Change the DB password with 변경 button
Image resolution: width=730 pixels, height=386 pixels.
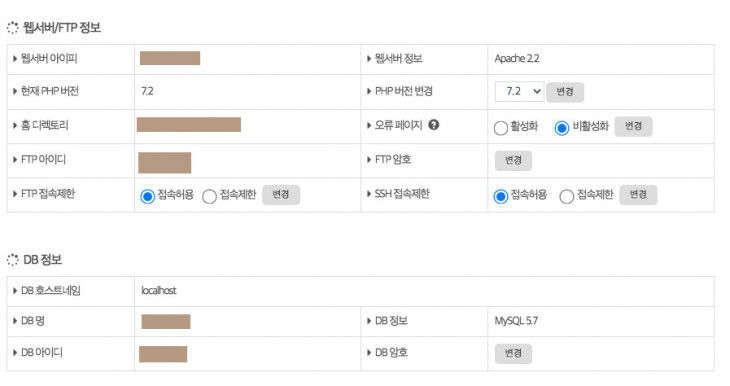(513, 353)
